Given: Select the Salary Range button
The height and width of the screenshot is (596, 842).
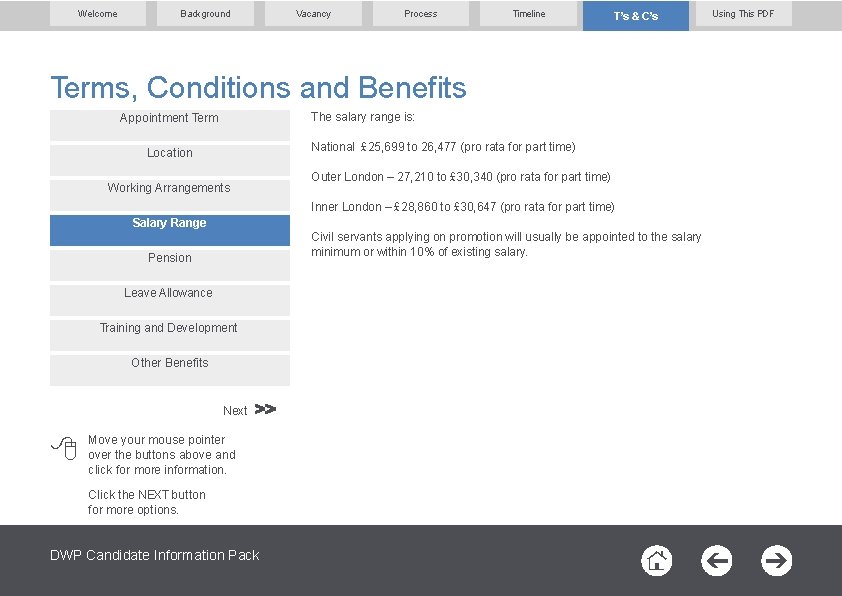Looking at the screenshot, I should [x=170, y=230].
